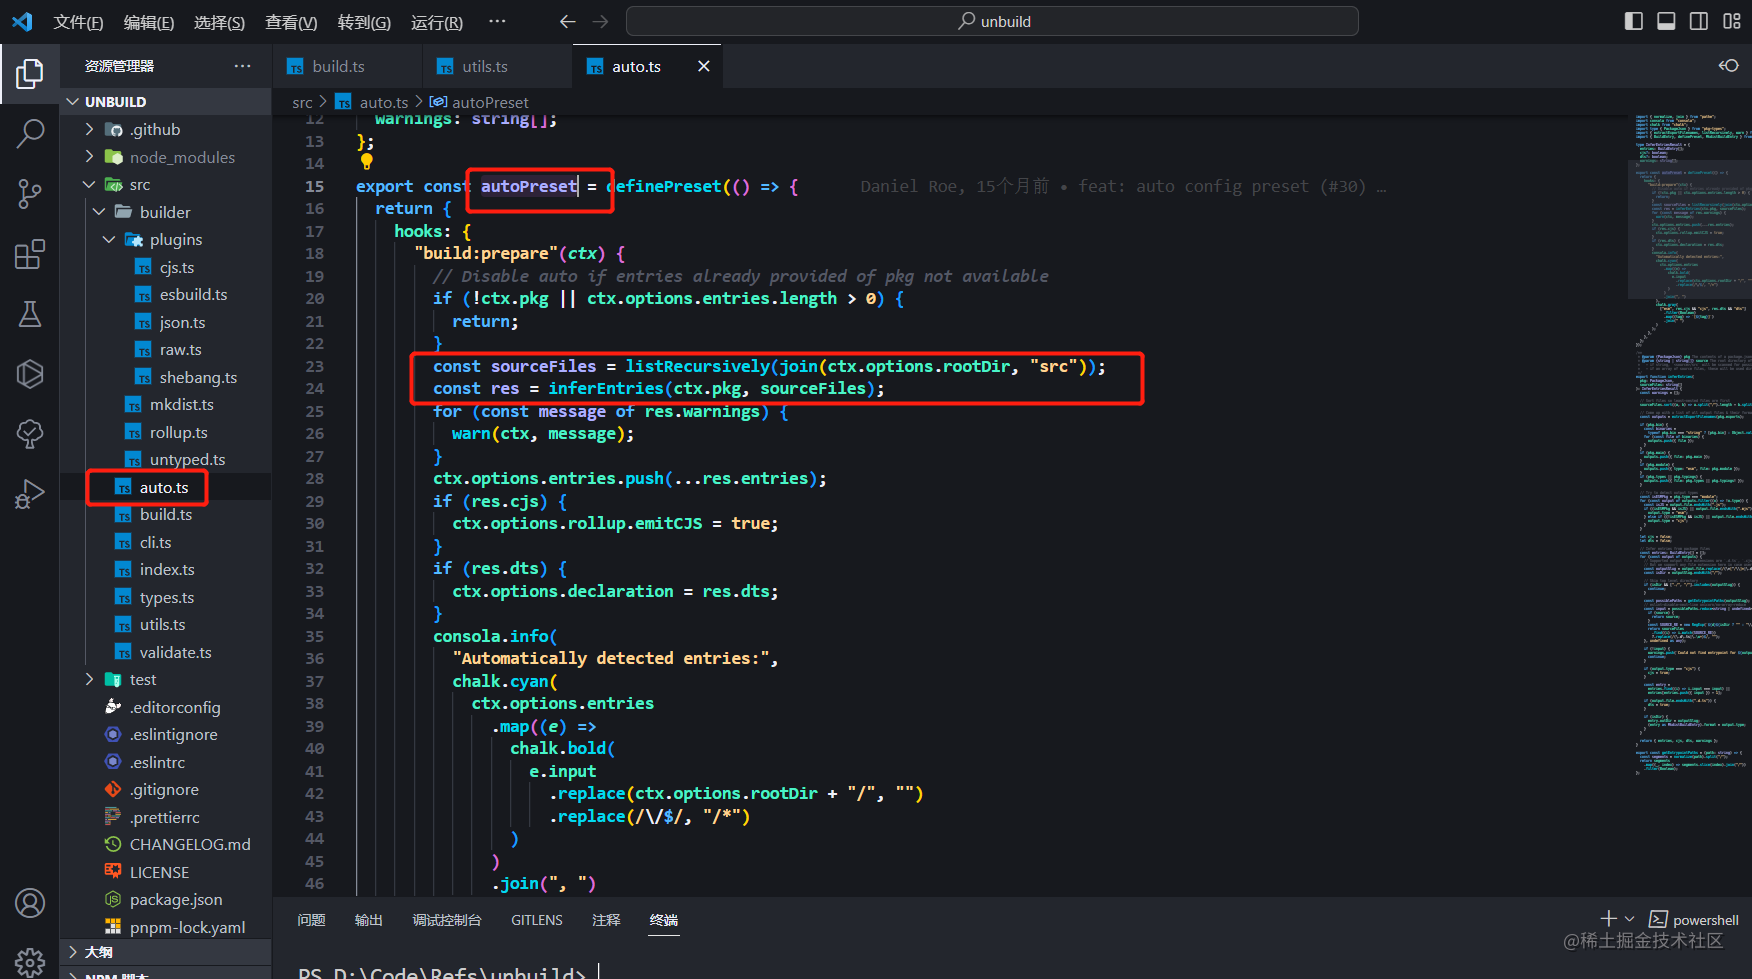The width and height of the screenshot is (1752, 979).
Task: Go back with the navigation arrow
Action: click(568, 21)
